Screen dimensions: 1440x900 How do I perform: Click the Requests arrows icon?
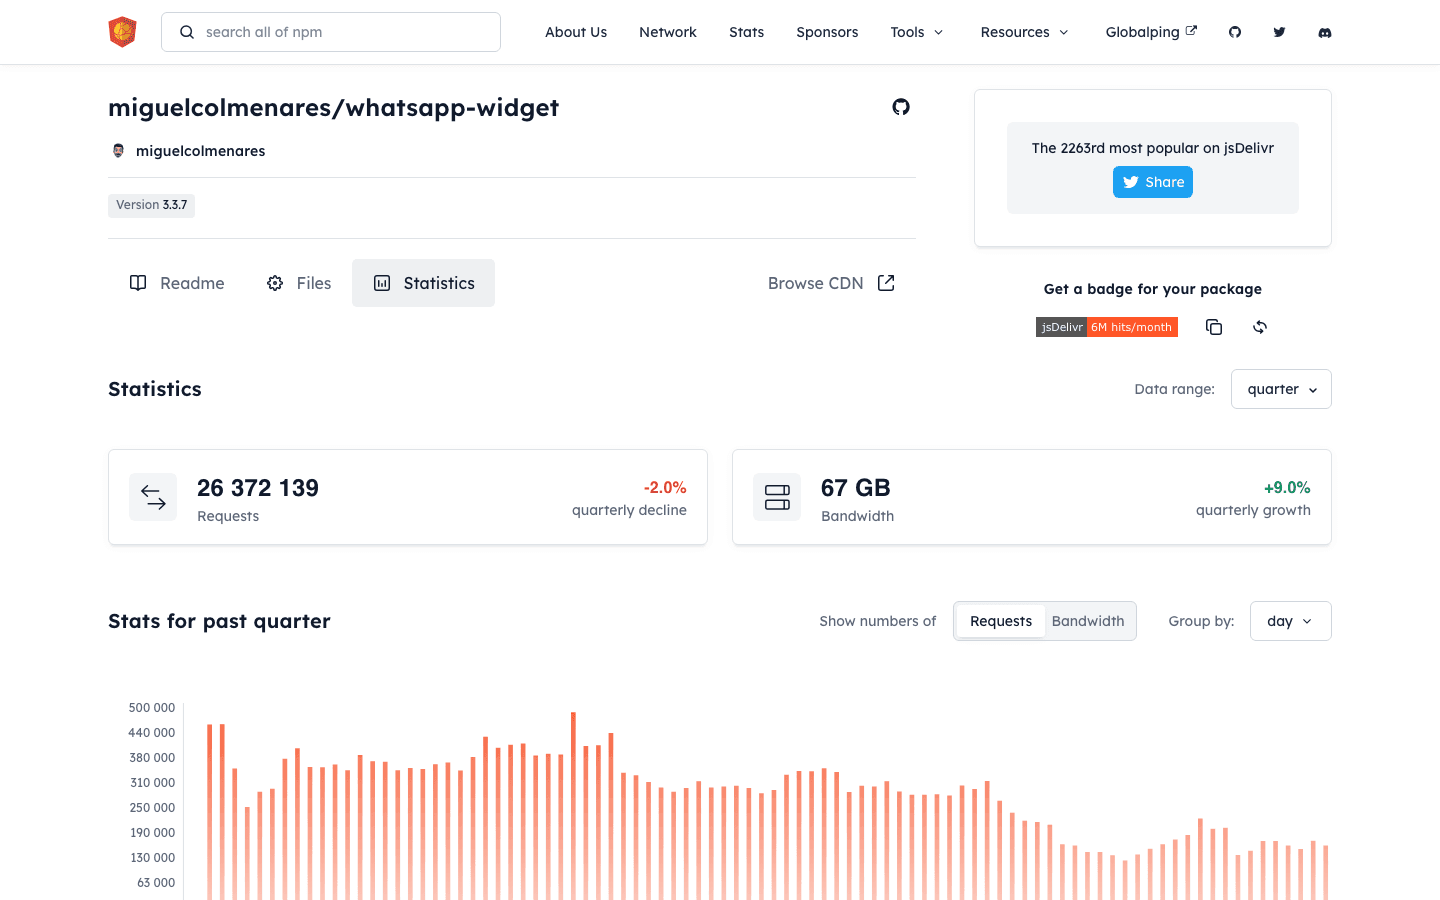click(x=153, y=497)
